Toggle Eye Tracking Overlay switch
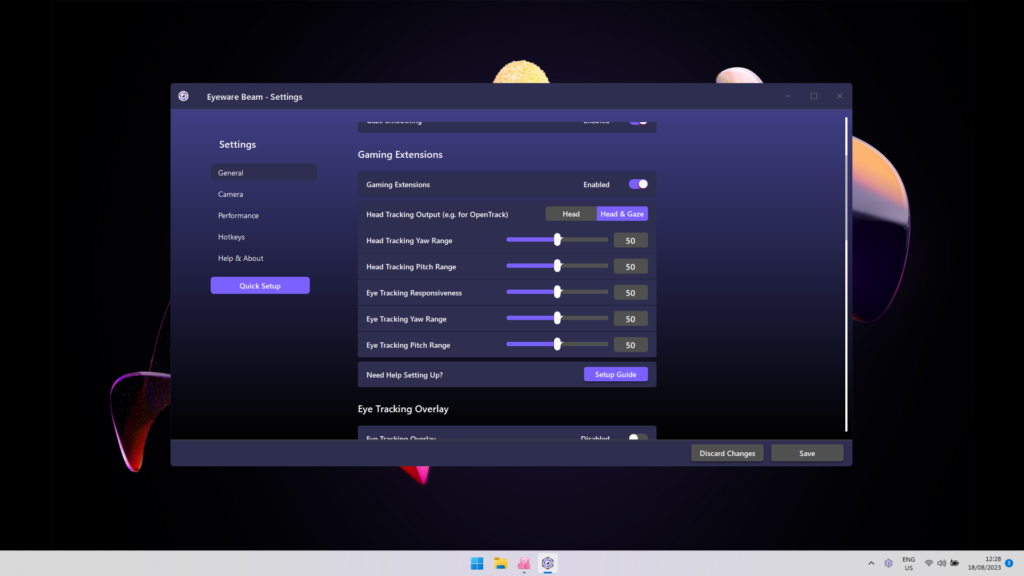This screenshot has height=576, width=1024. pos(638,436)
